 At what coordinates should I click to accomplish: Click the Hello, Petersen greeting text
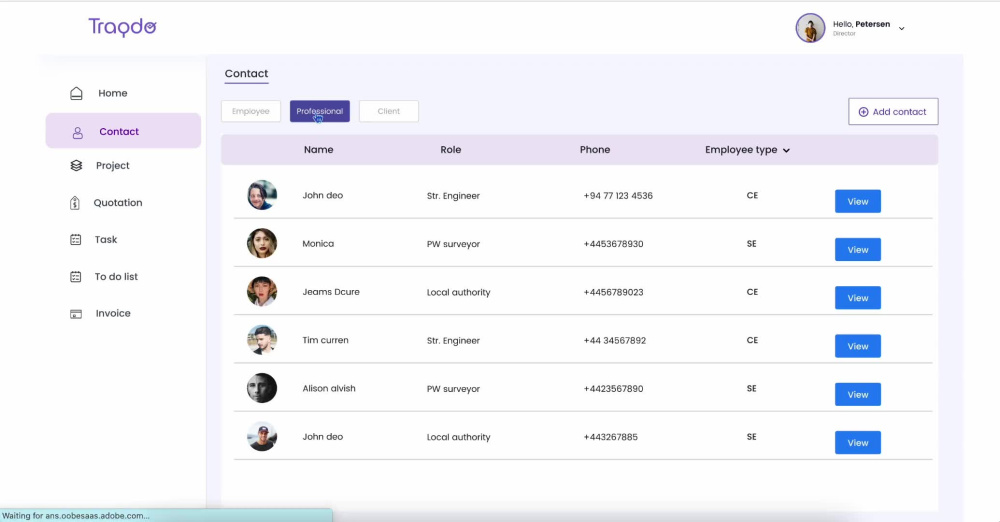[x=862, y=24]
